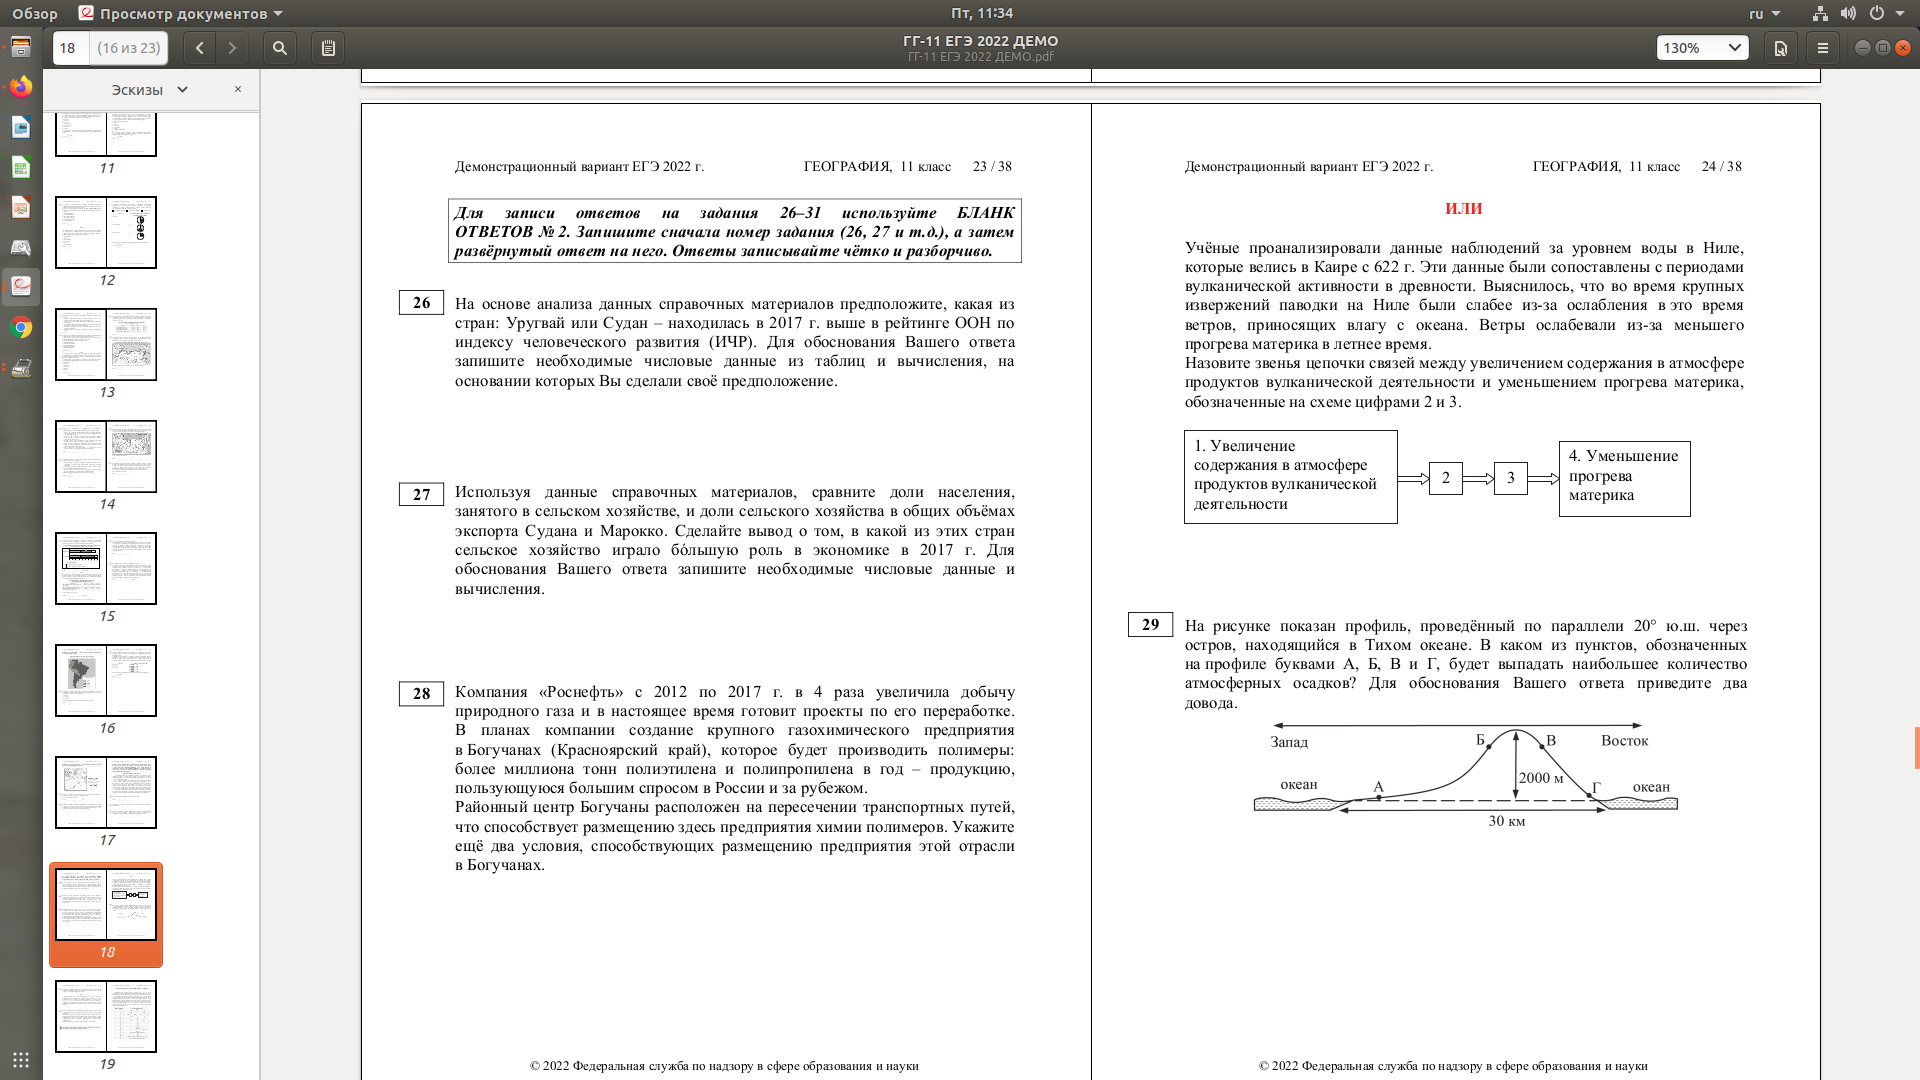This screenshot has width=1920, height=1080.
Task: Open the search tool
Action: [x=280, y=48]
